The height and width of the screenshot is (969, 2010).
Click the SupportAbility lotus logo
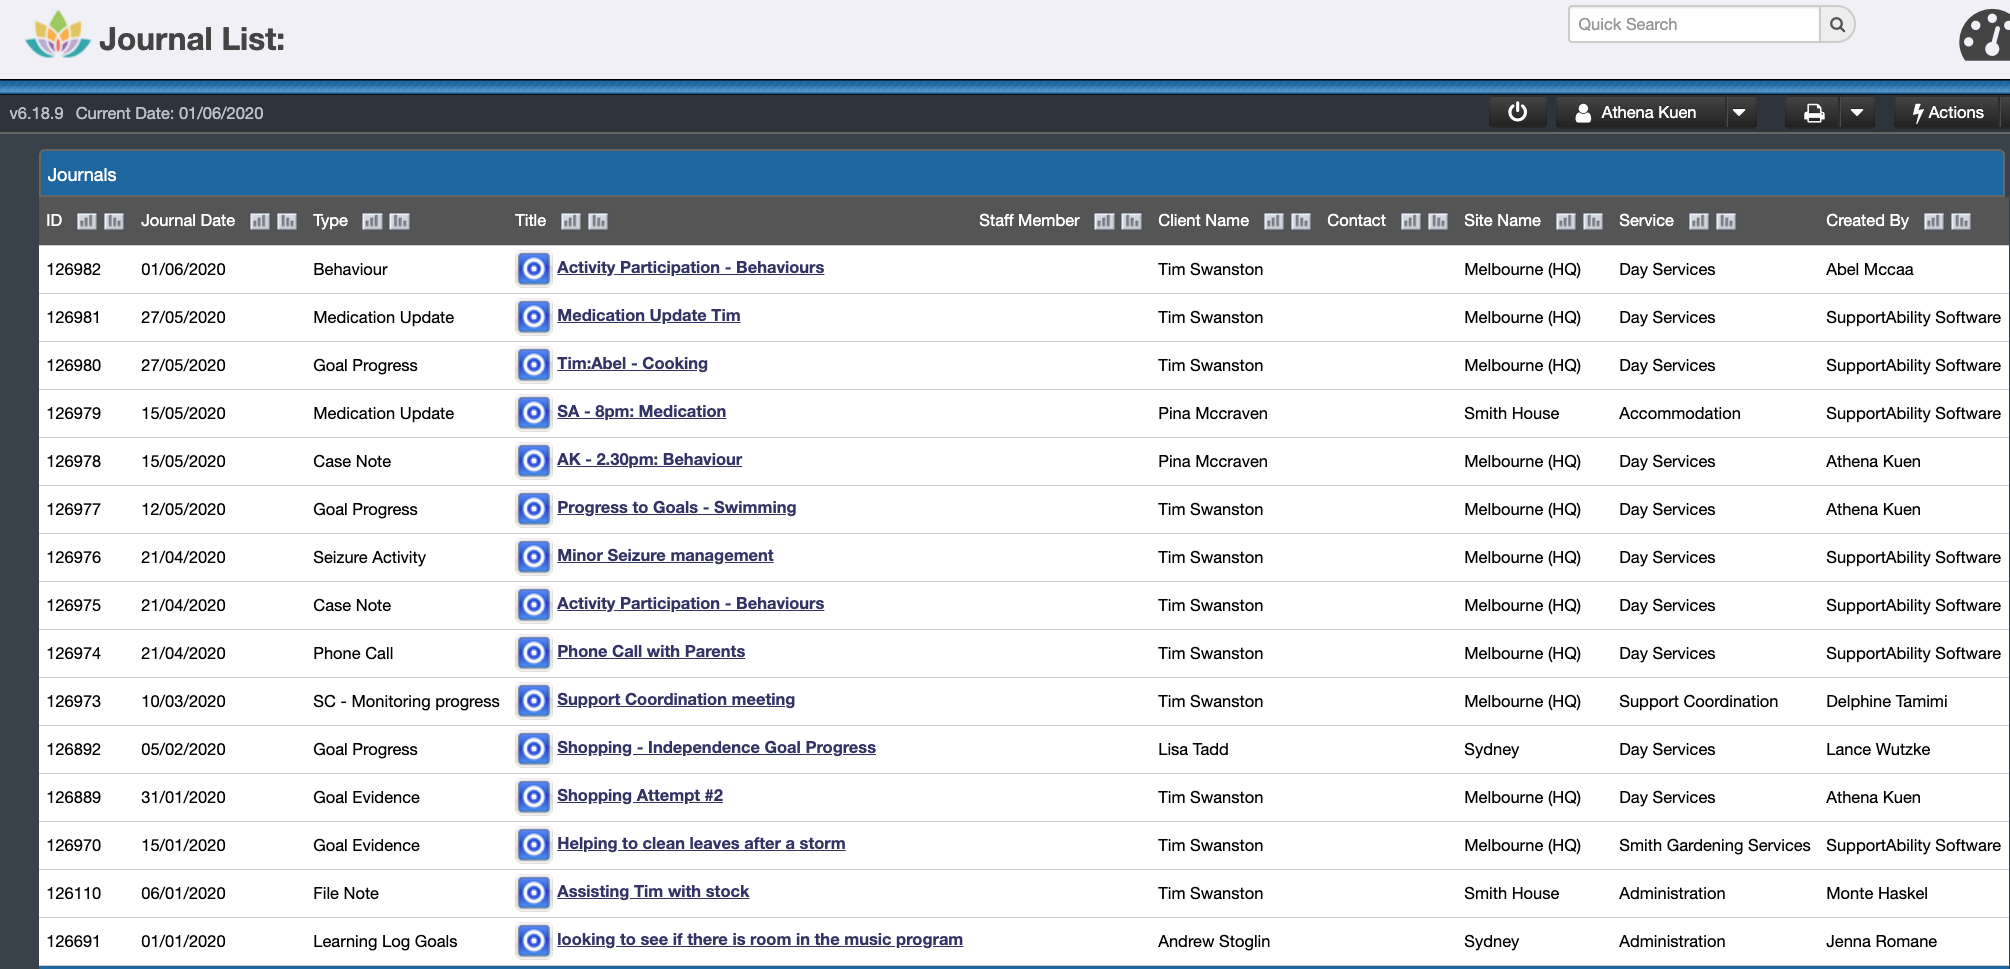point(57,37)
